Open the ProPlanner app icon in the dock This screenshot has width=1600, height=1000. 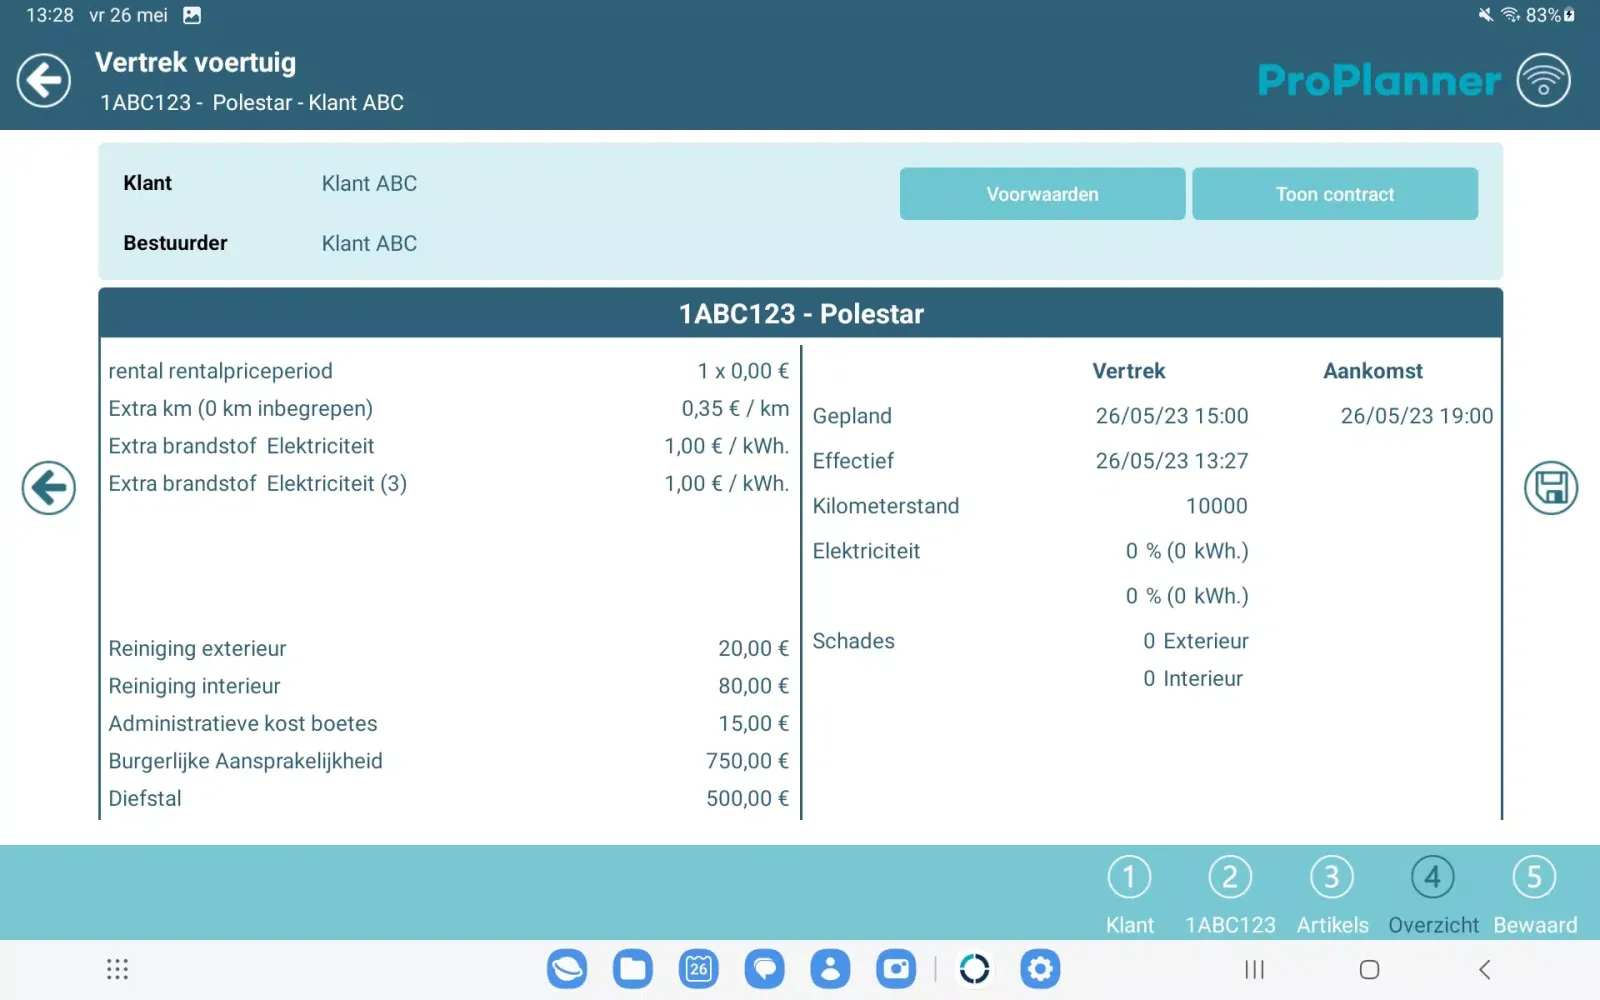click(x=975, y=968)
